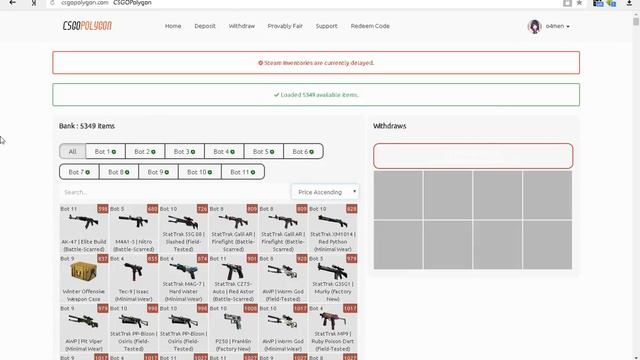Image resolution: width=640 pixels, height=360 pixels.
Task: Select the AK-47 Elite Build item
Action: coord(84,229)
